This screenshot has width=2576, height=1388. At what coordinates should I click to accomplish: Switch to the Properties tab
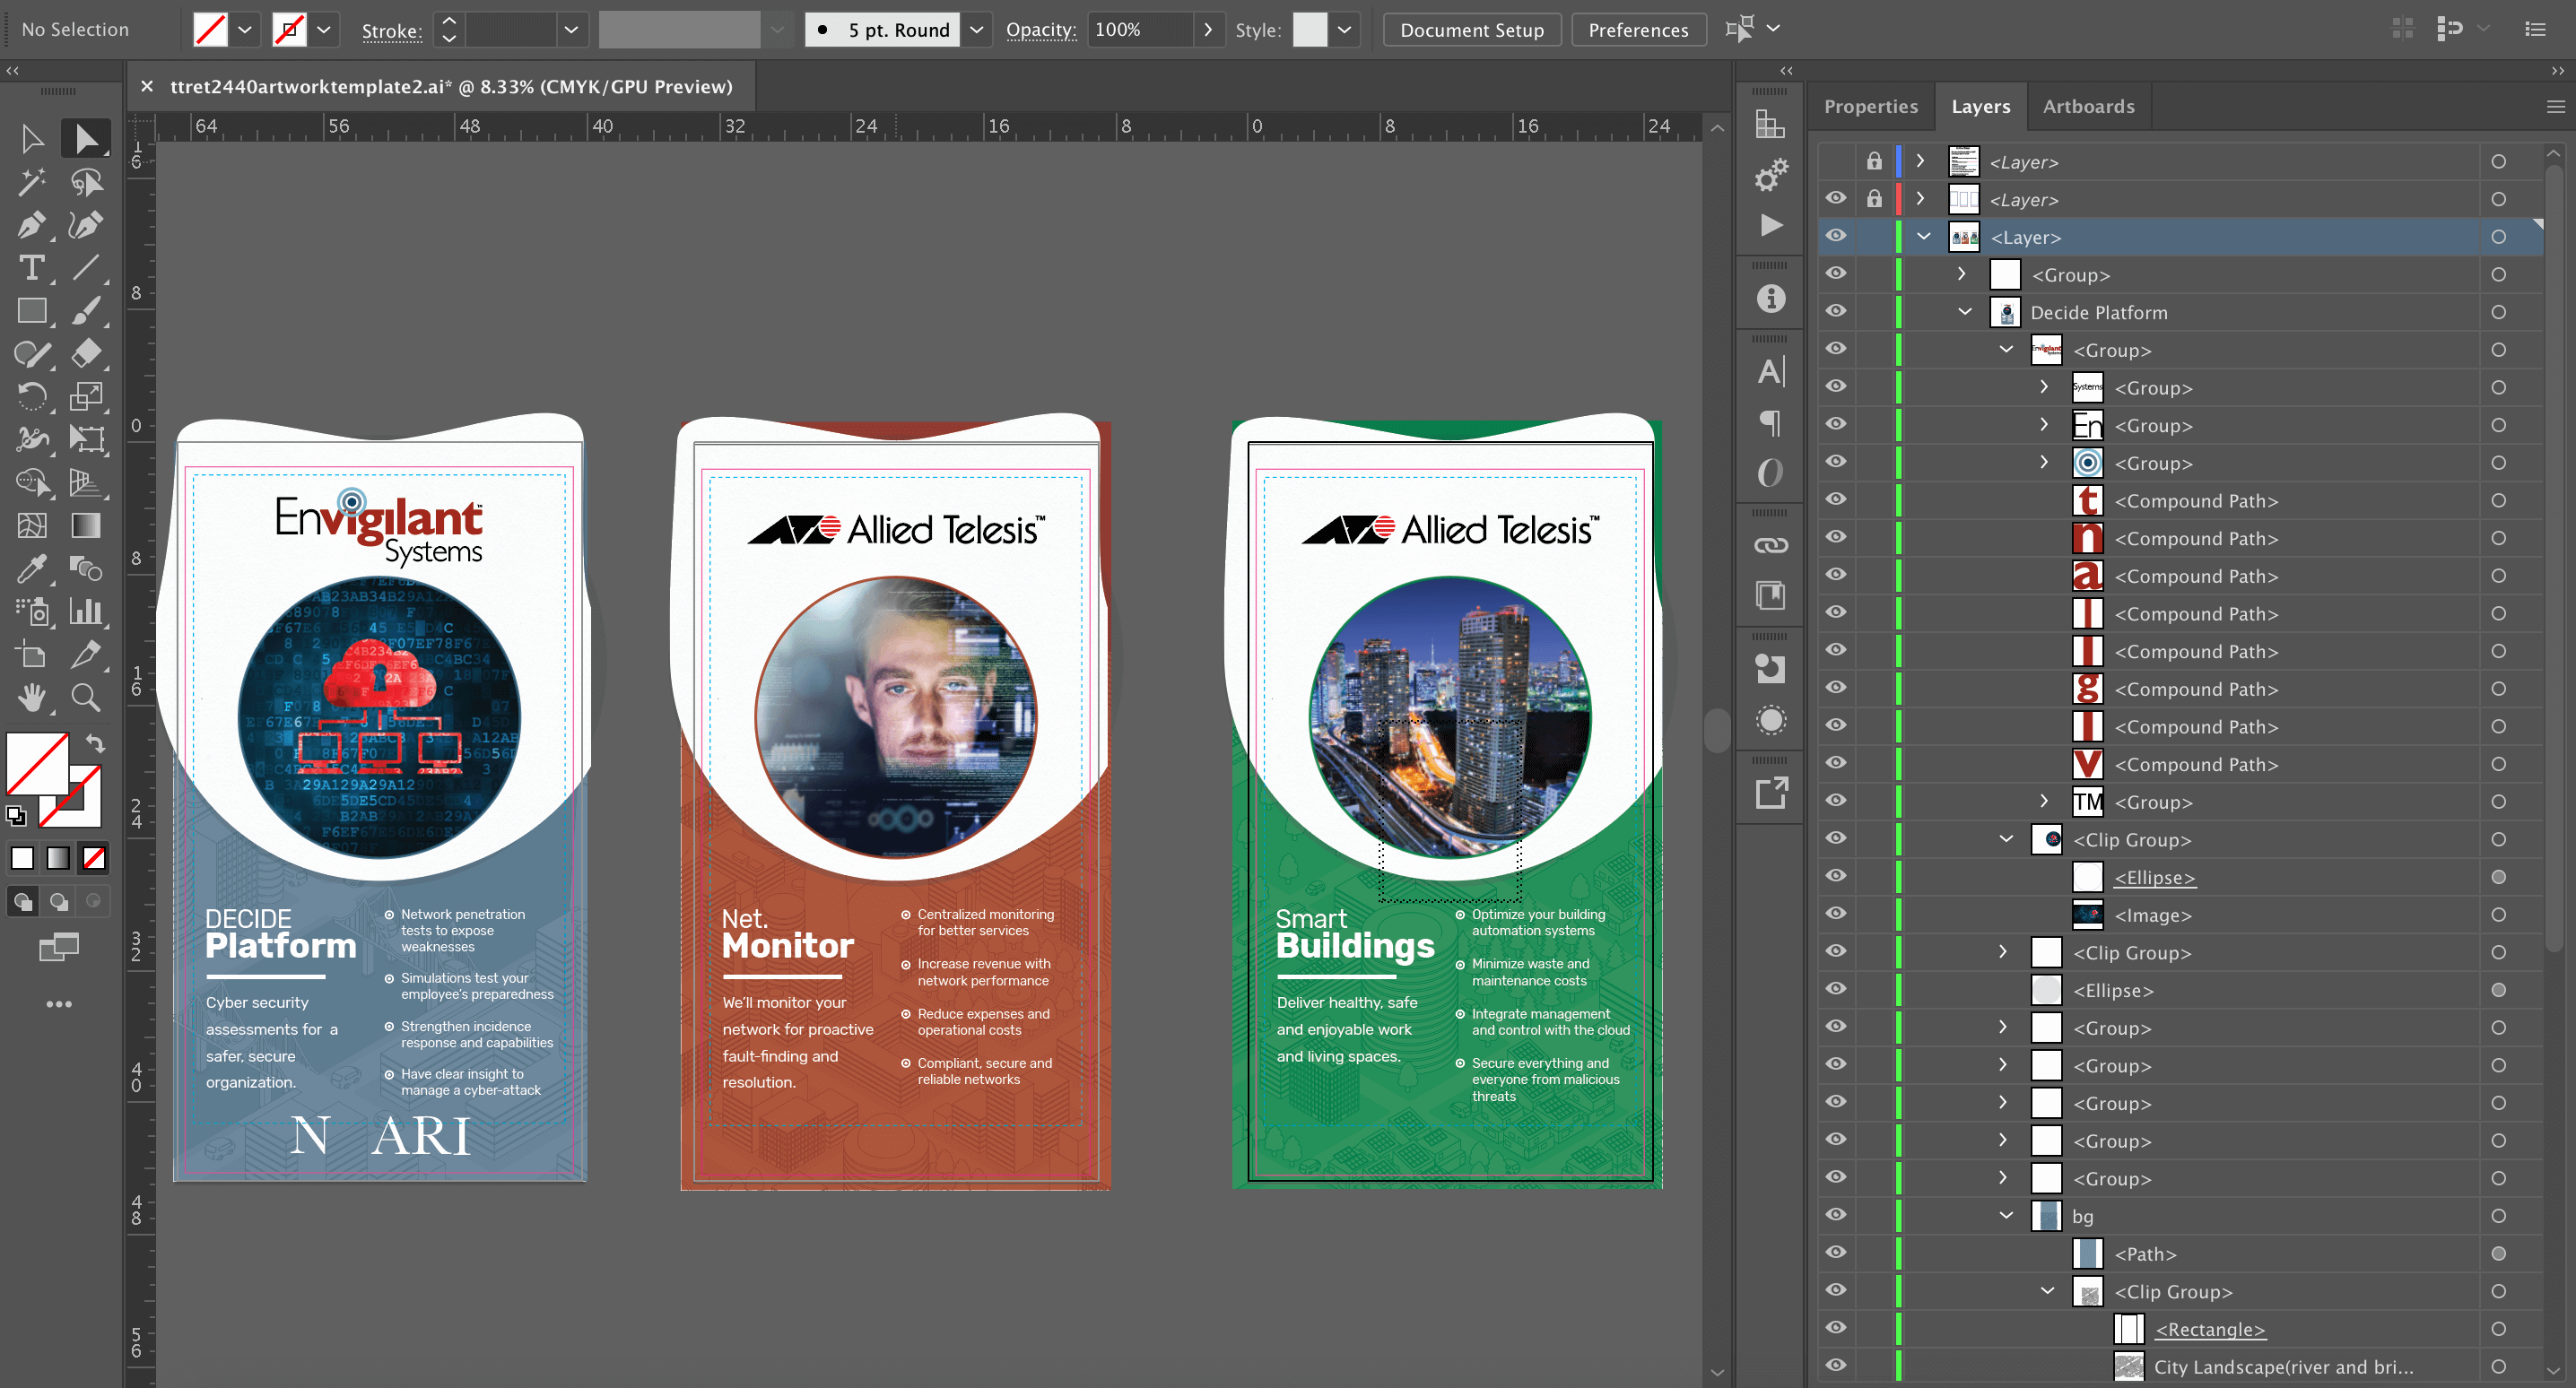1870,106
